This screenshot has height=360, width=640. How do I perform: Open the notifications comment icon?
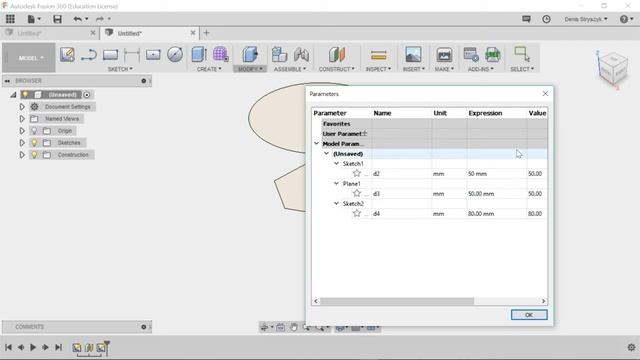526,19
